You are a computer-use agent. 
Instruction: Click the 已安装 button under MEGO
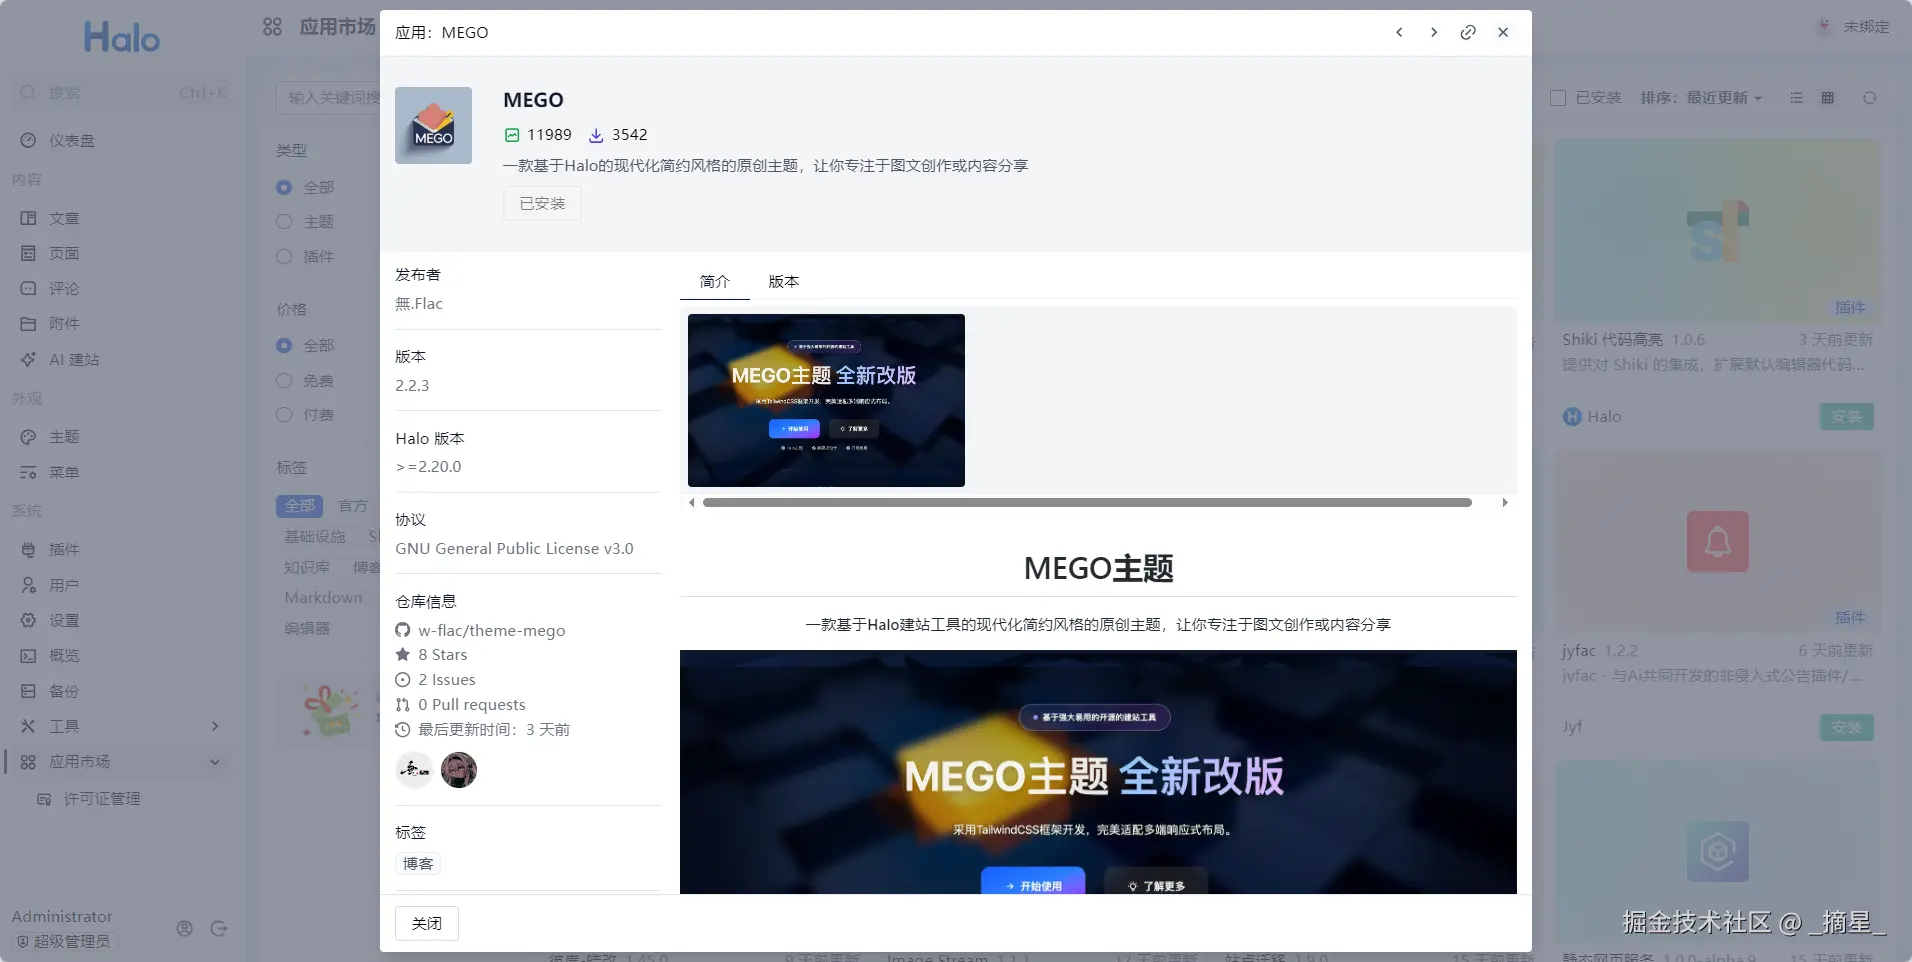(542, 204)
